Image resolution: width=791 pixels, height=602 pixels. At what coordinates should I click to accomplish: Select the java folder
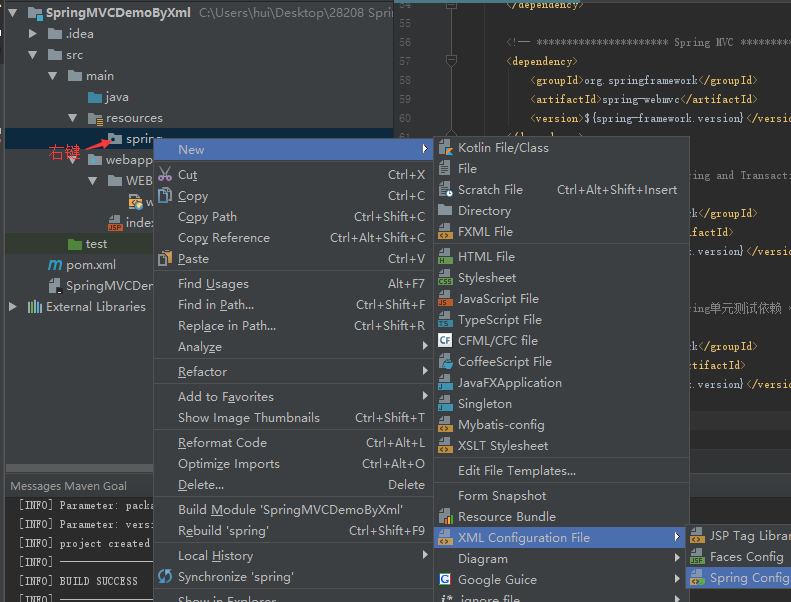(108, 97)
